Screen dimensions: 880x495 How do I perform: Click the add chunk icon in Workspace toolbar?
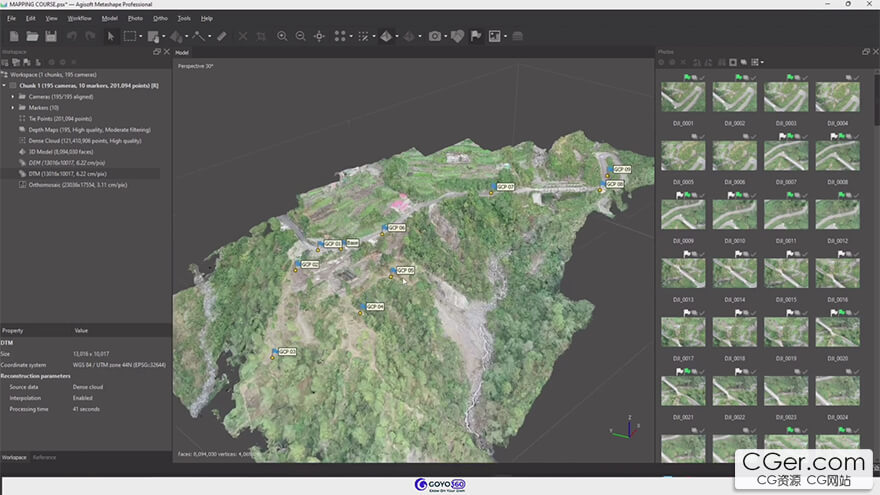6,62
